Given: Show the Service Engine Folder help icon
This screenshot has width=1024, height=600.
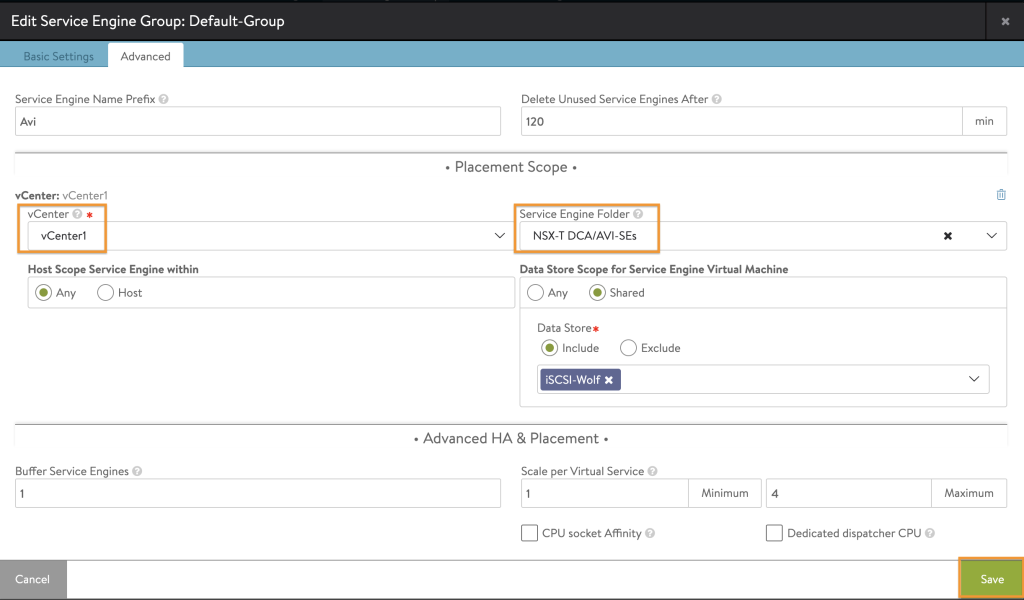Looking at the screenshot, I should click(638, 214).
